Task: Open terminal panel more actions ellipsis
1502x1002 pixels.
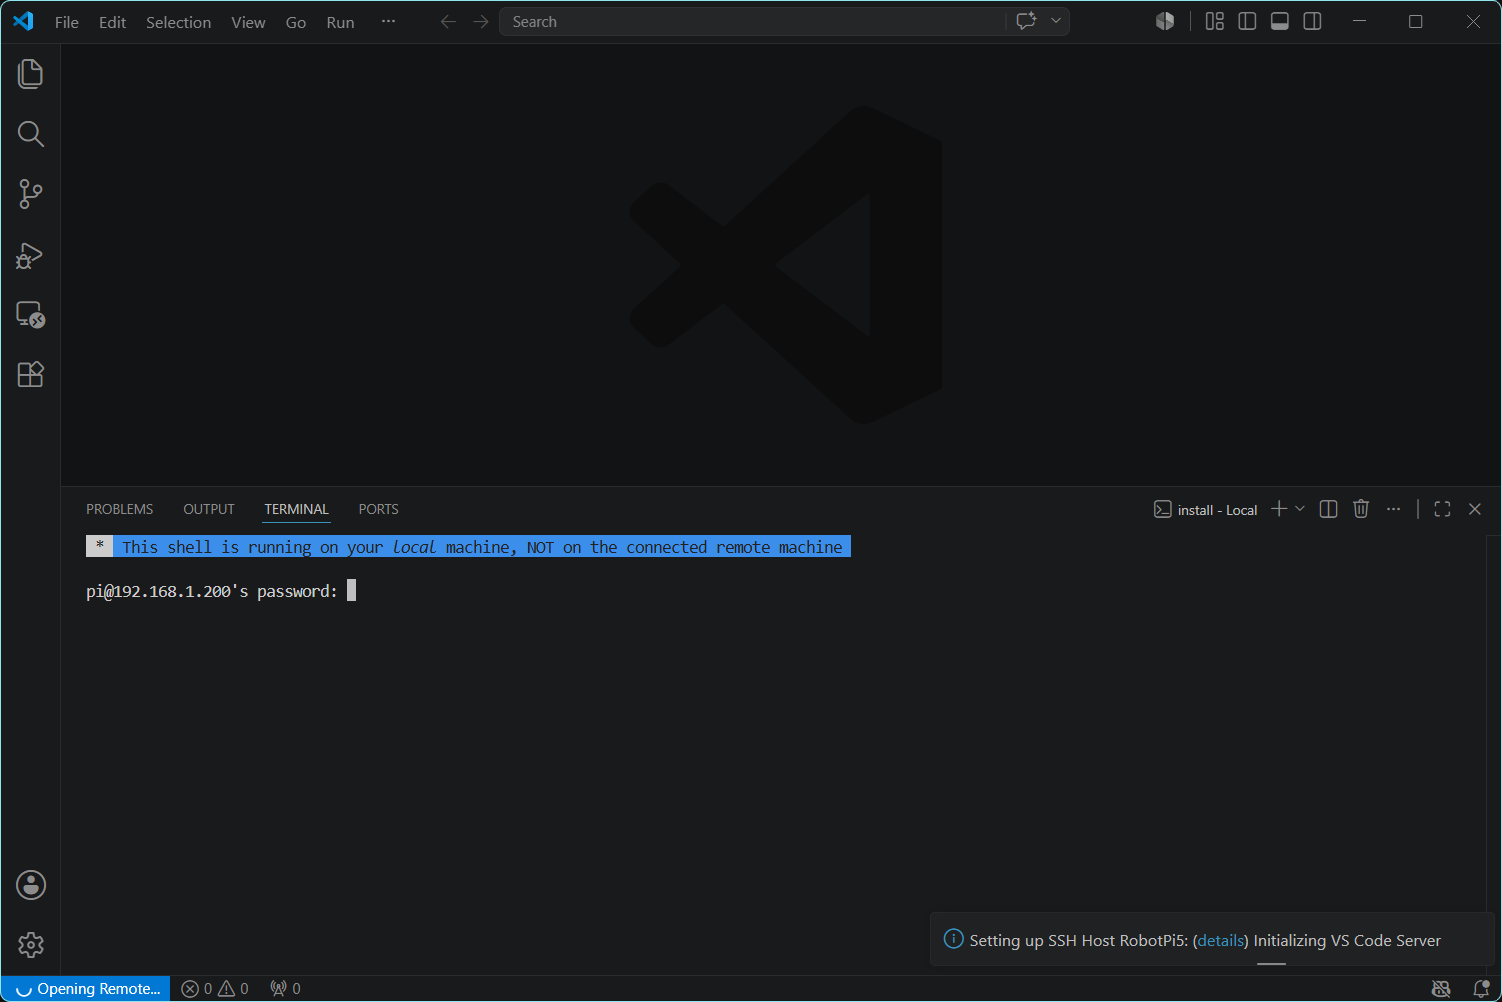Action: click(x=1394, y=509)
